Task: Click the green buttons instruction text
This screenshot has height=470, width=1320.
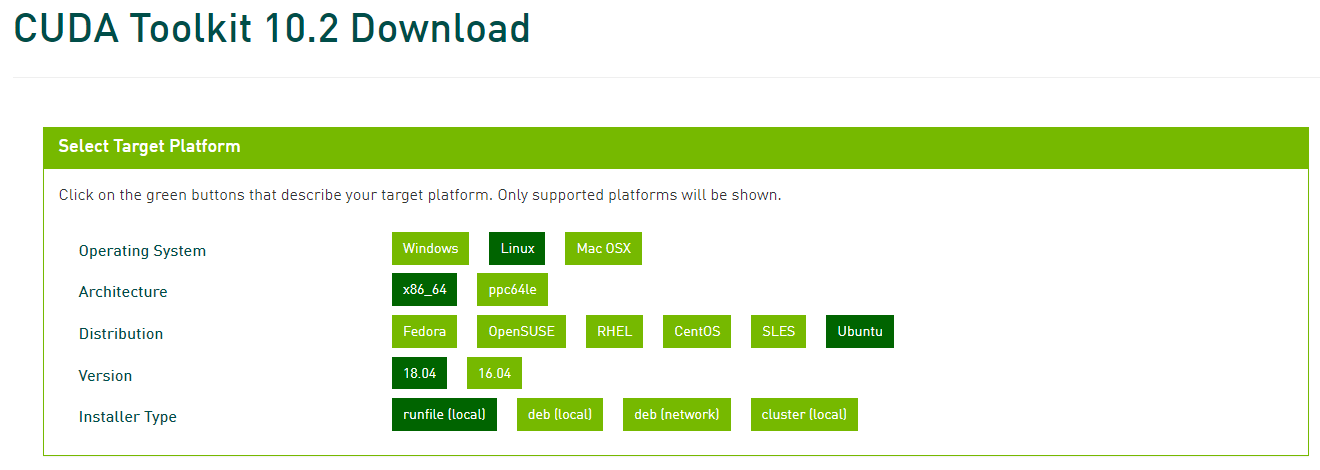Action: tap(420, 195)
